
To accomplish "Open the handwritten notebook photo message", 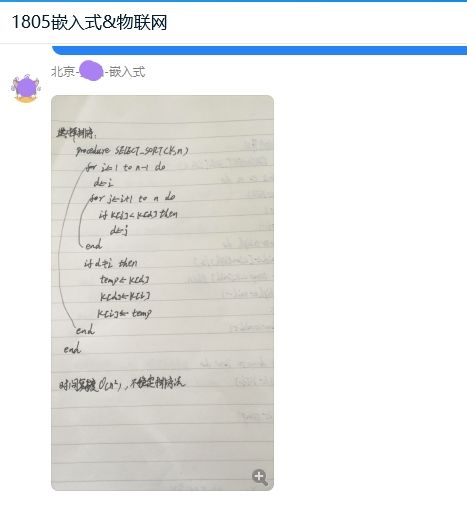I will 162,293.
